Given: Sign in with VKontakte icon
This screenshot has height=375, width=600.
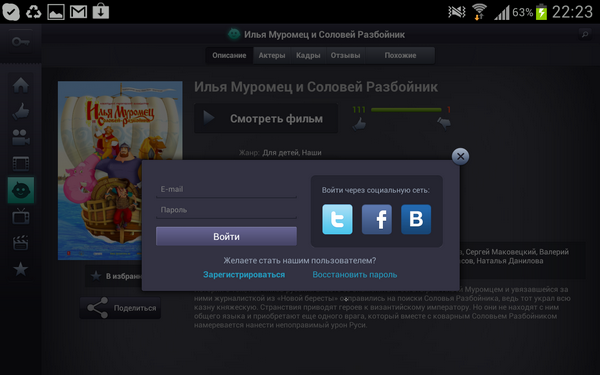Looking at the screenshot, I should [416, 219].
